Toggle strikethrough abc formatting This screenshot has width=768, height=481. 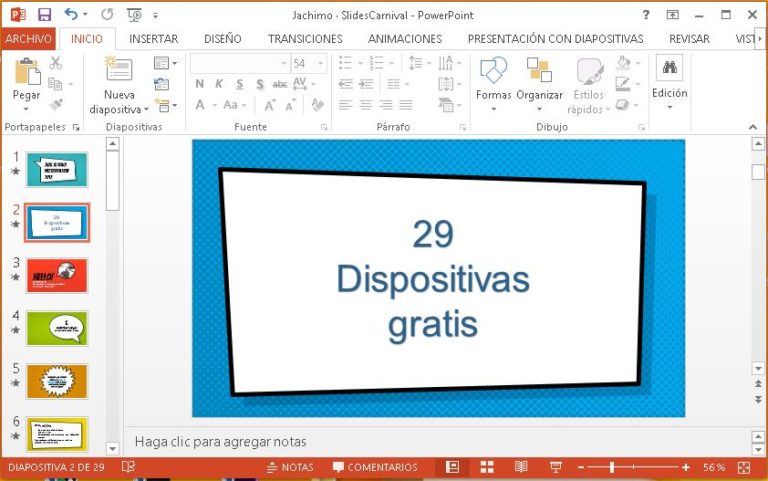click(x=280, y=84)
